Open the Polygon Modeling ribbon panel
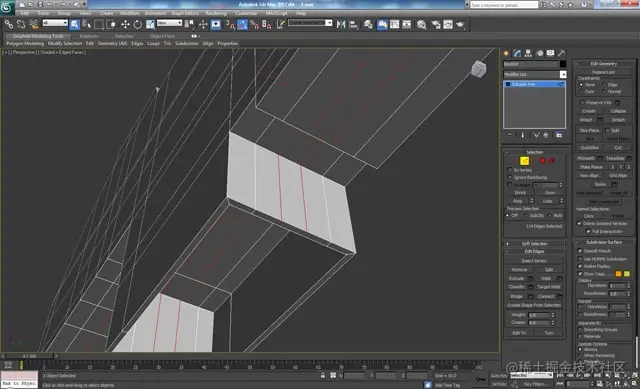The width and height of the screenshot is (640, 389). (25, 43)
